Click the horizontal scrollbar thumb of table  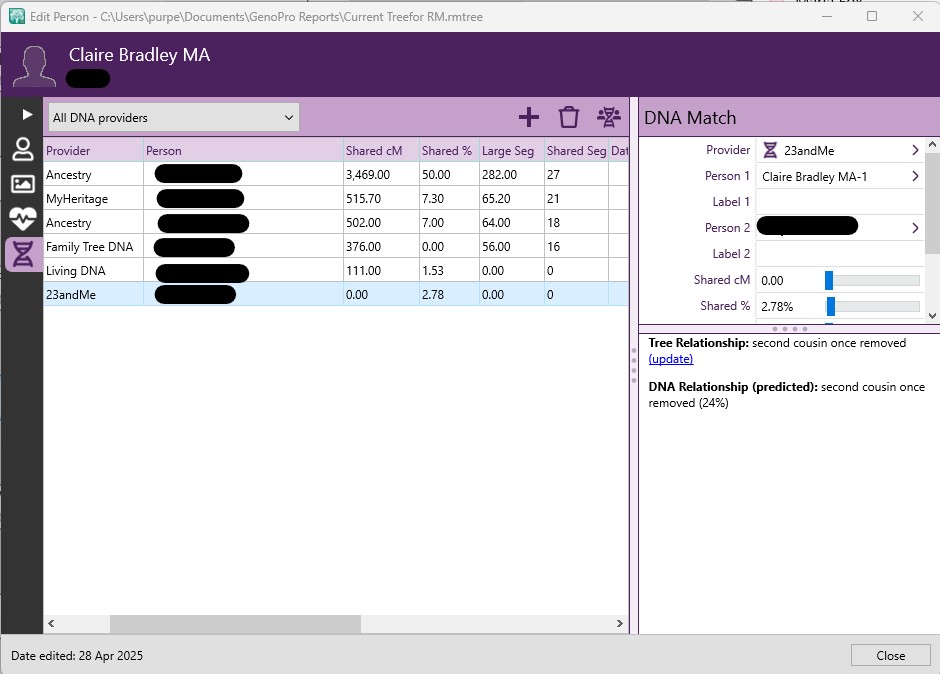[235, 624]
